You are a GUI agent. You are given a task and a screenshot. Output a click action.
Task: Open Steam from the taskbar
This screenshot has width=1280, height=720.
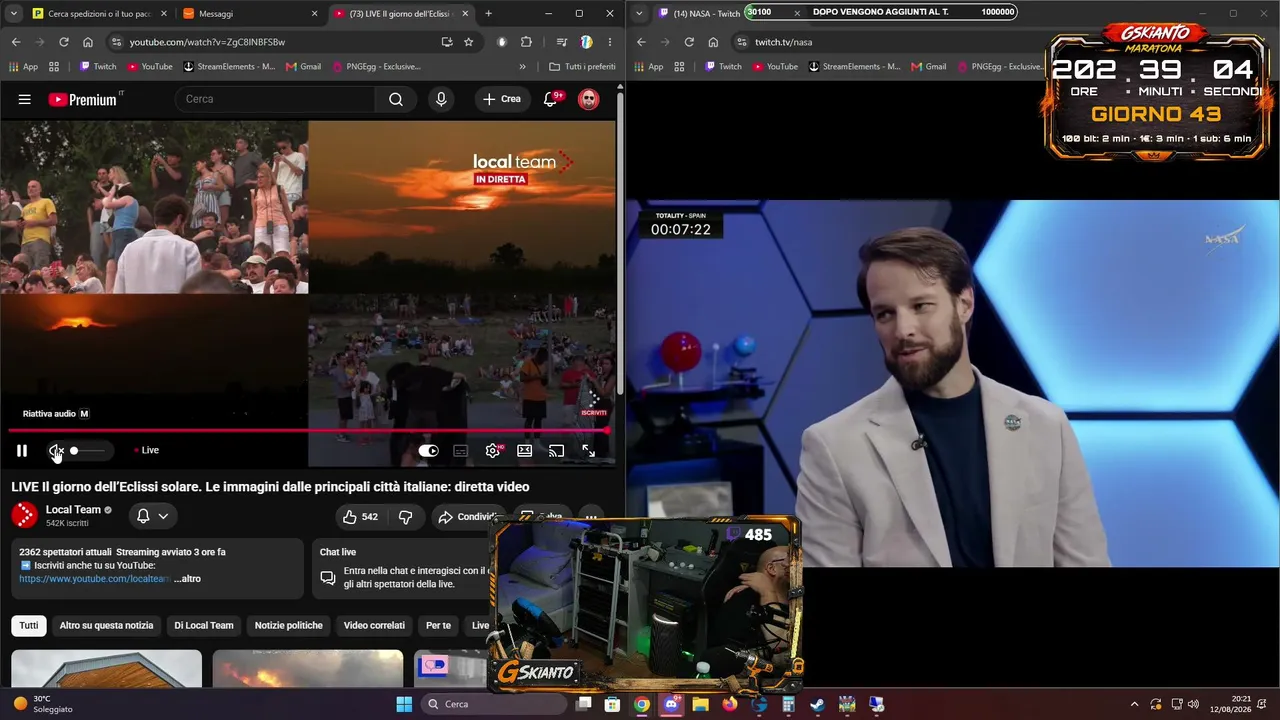pos(817,704)
